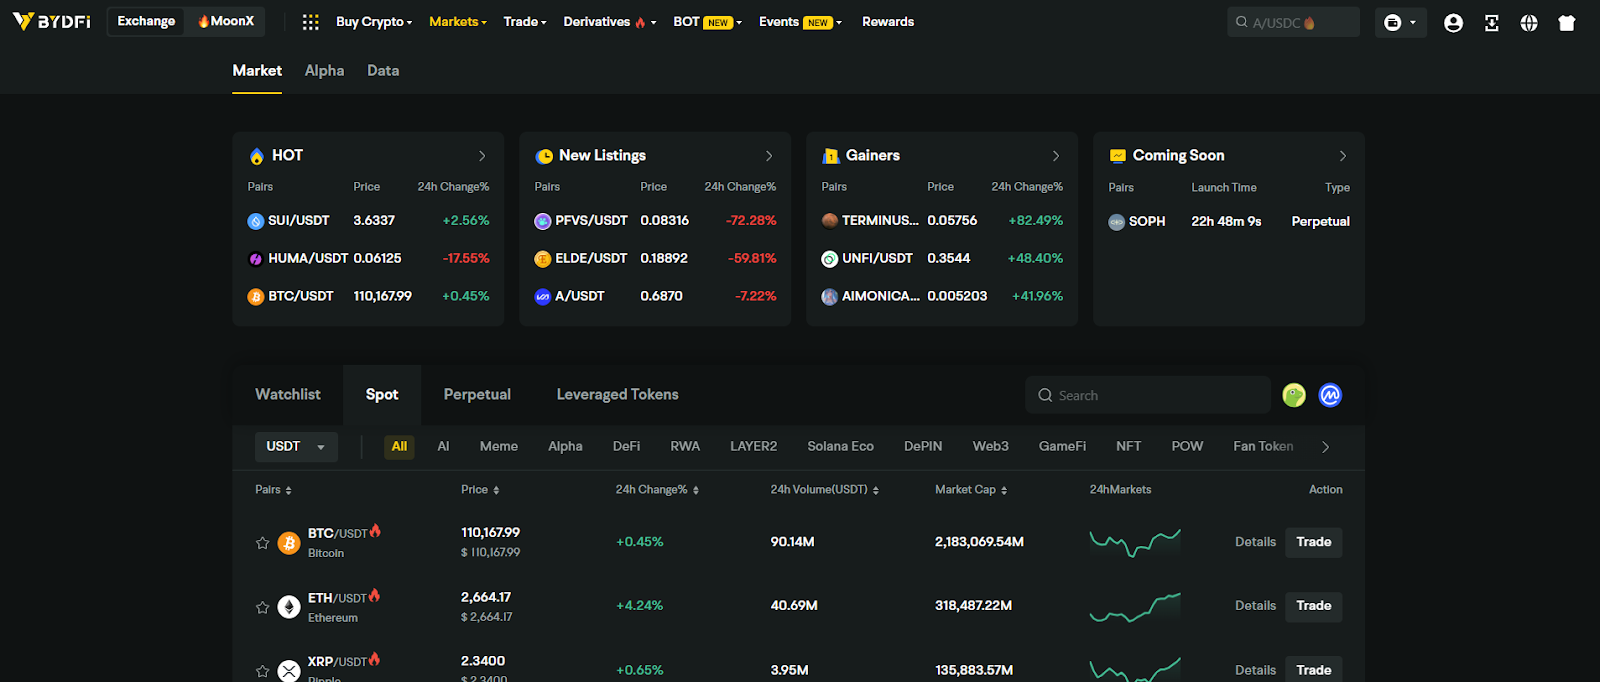Click the BTC icon in HOT card

pos(256,297)
